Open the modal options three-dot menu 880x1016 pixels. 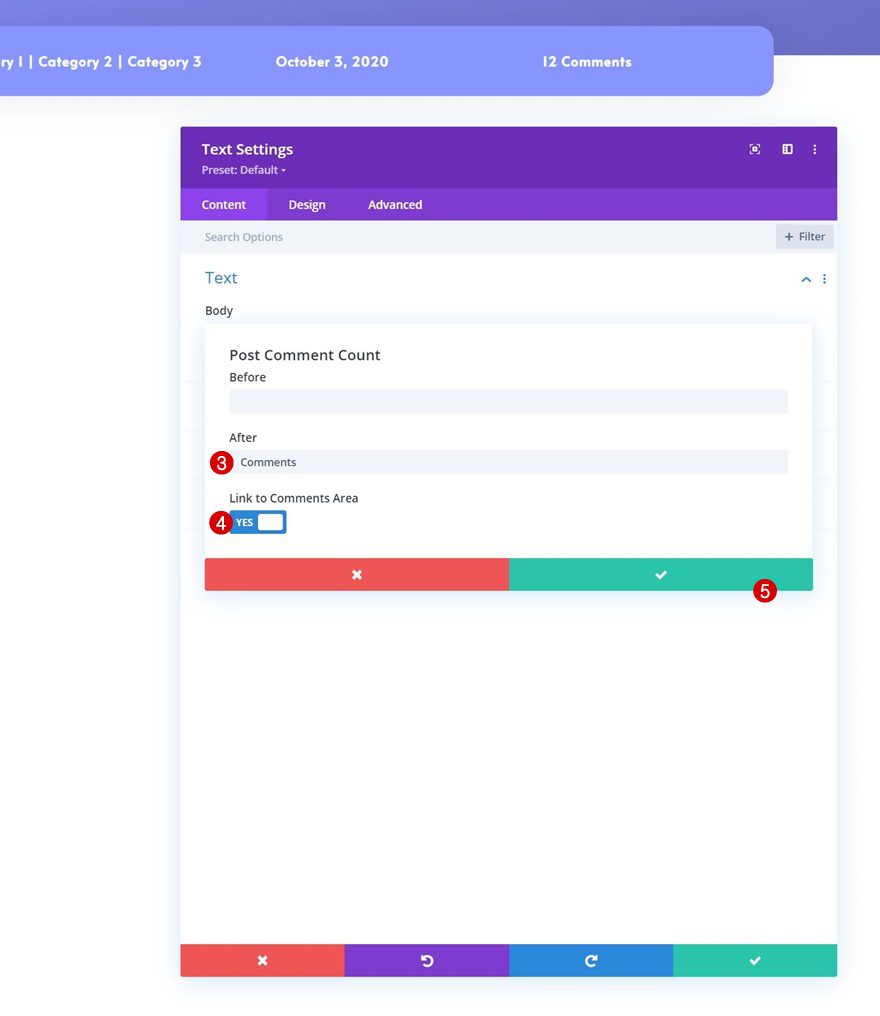click(x=815, y=148)
